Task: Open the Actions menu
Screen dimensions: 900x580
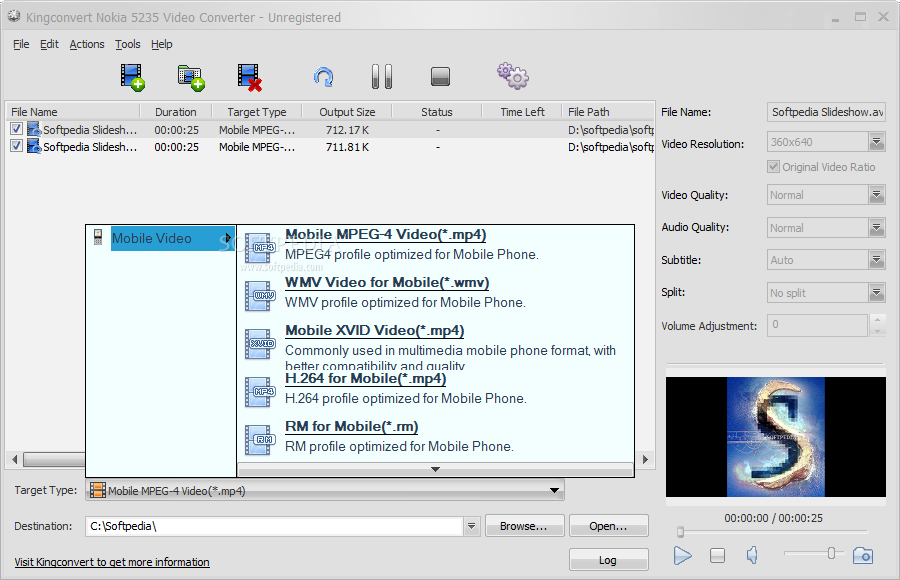Action: 87,44
